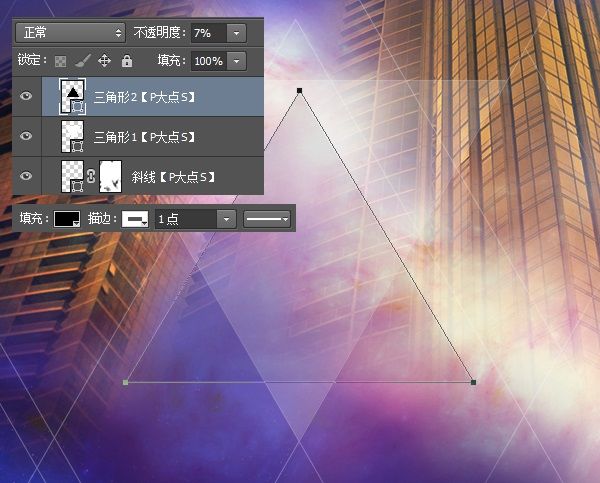600x483 pixels.
Task: Open the 描边 stroke color swatch
Action: point(135,219)
